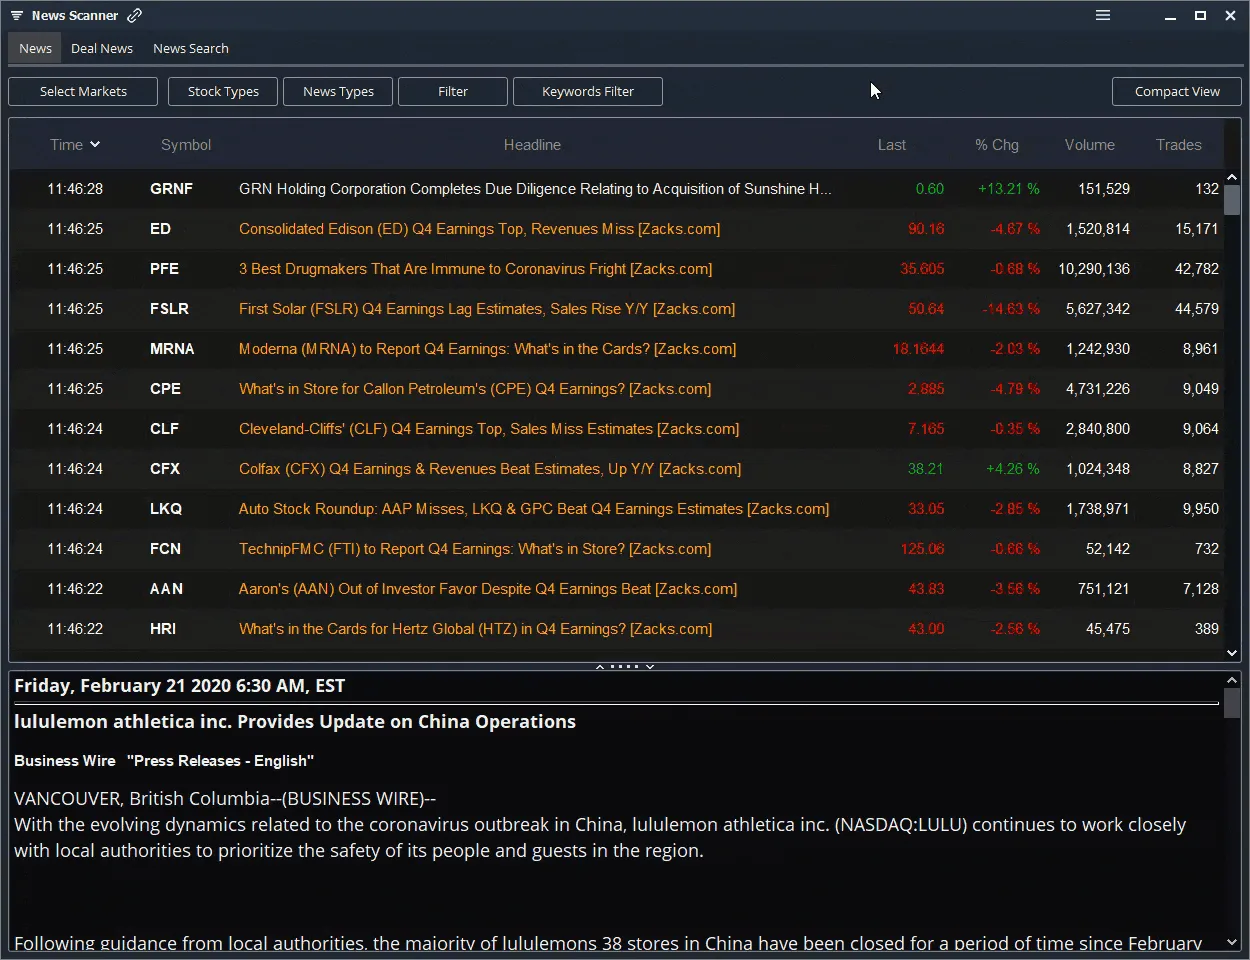Viewport: 1250px width, 960px height.
Task: Sort by the Volume column header
Action: pos(1090,145)
